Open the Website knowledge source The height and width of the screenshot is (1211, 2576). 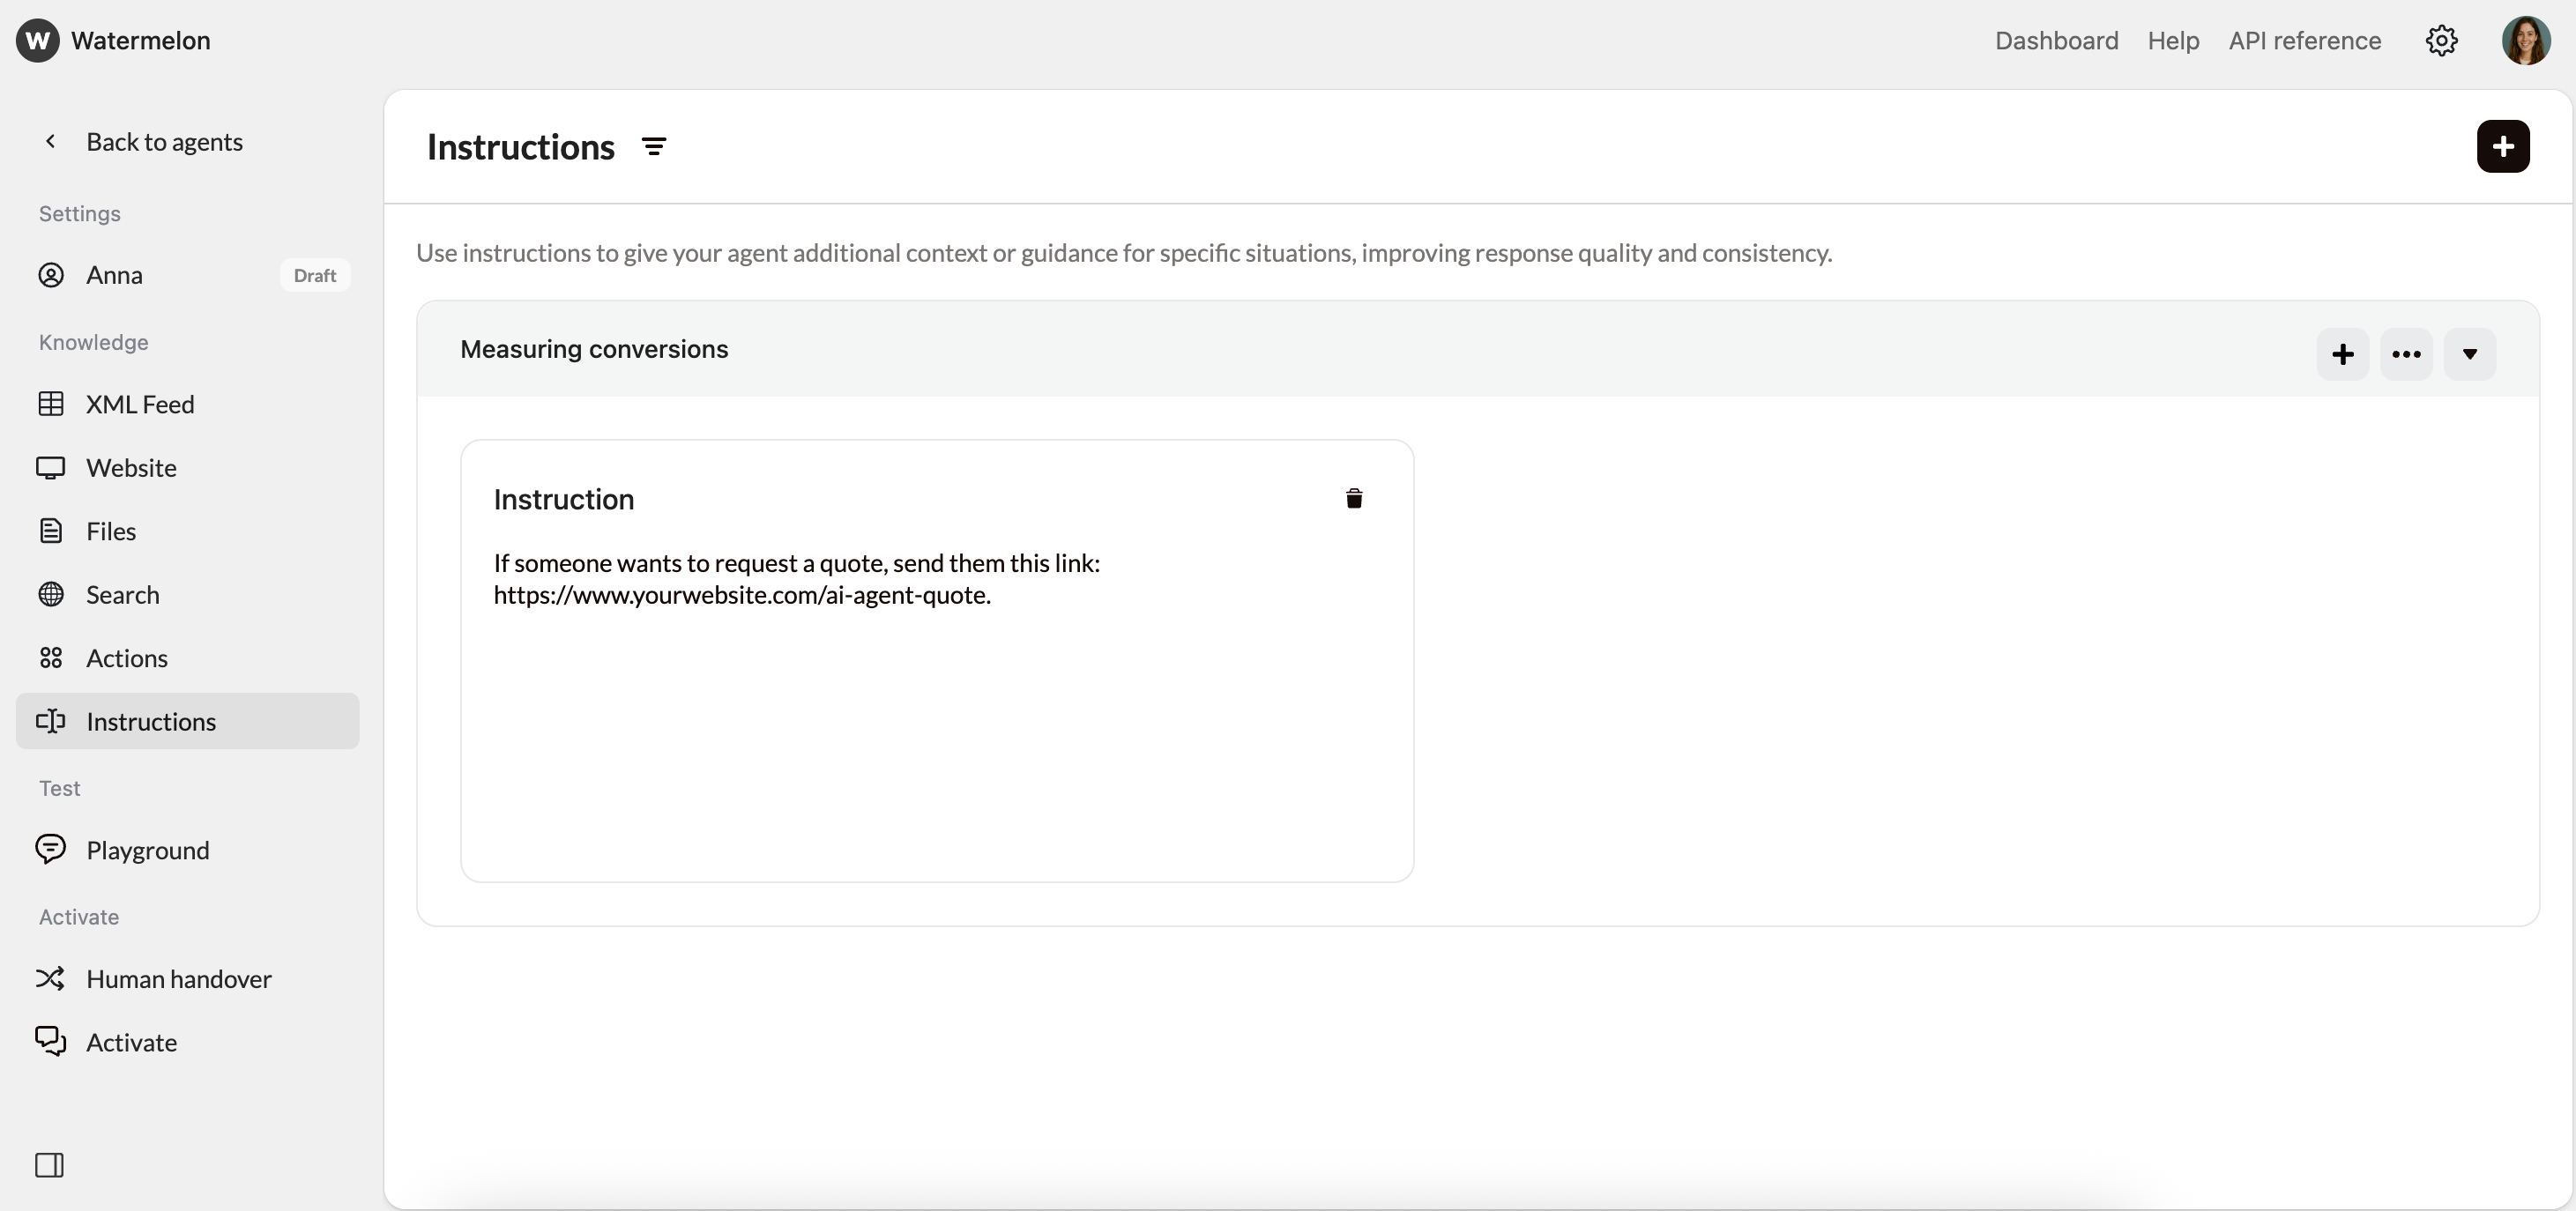pos(133,467)
